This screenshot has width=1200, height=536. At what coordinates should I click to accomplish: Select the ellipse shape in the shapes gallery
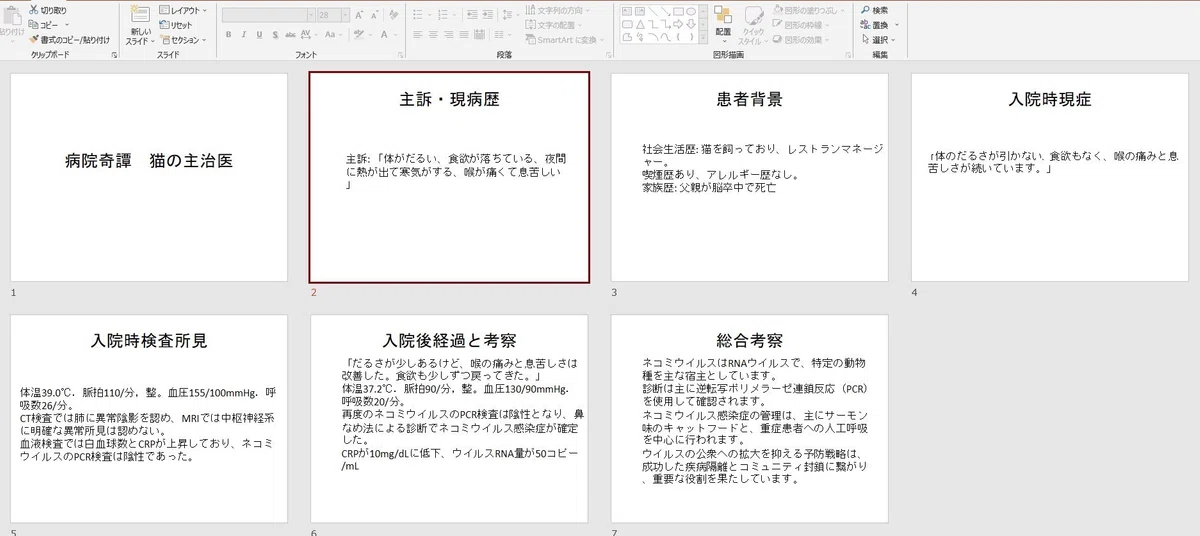point(691,11)
